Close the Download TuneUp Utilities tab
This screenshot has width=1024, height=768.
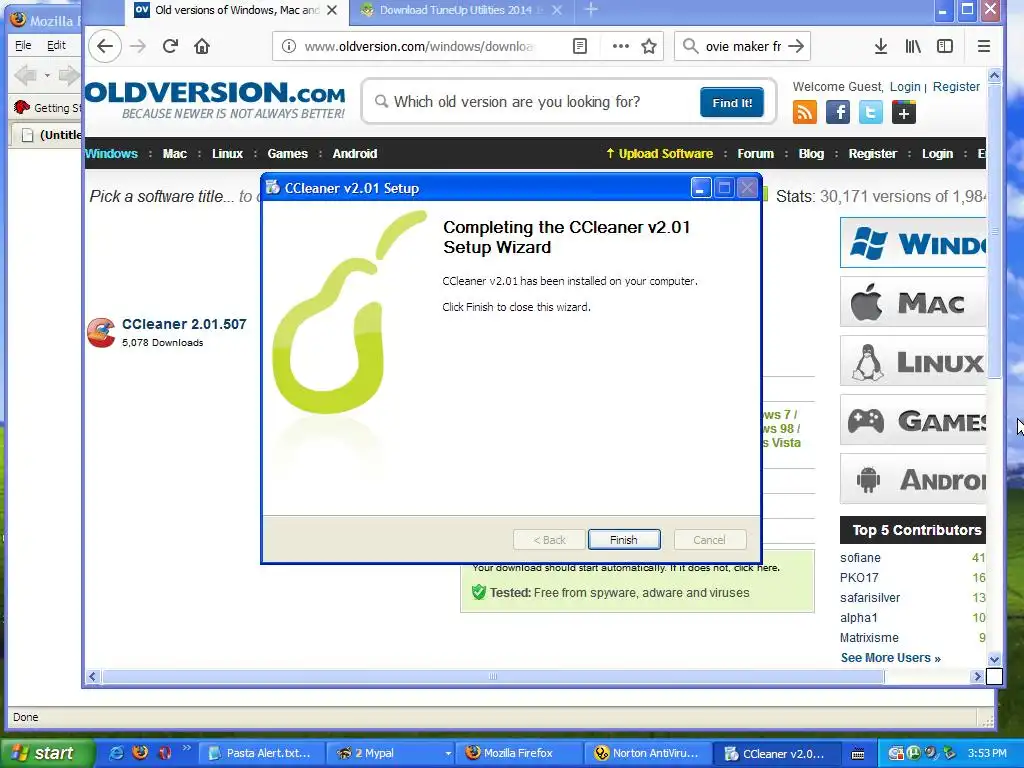point(556,10)
